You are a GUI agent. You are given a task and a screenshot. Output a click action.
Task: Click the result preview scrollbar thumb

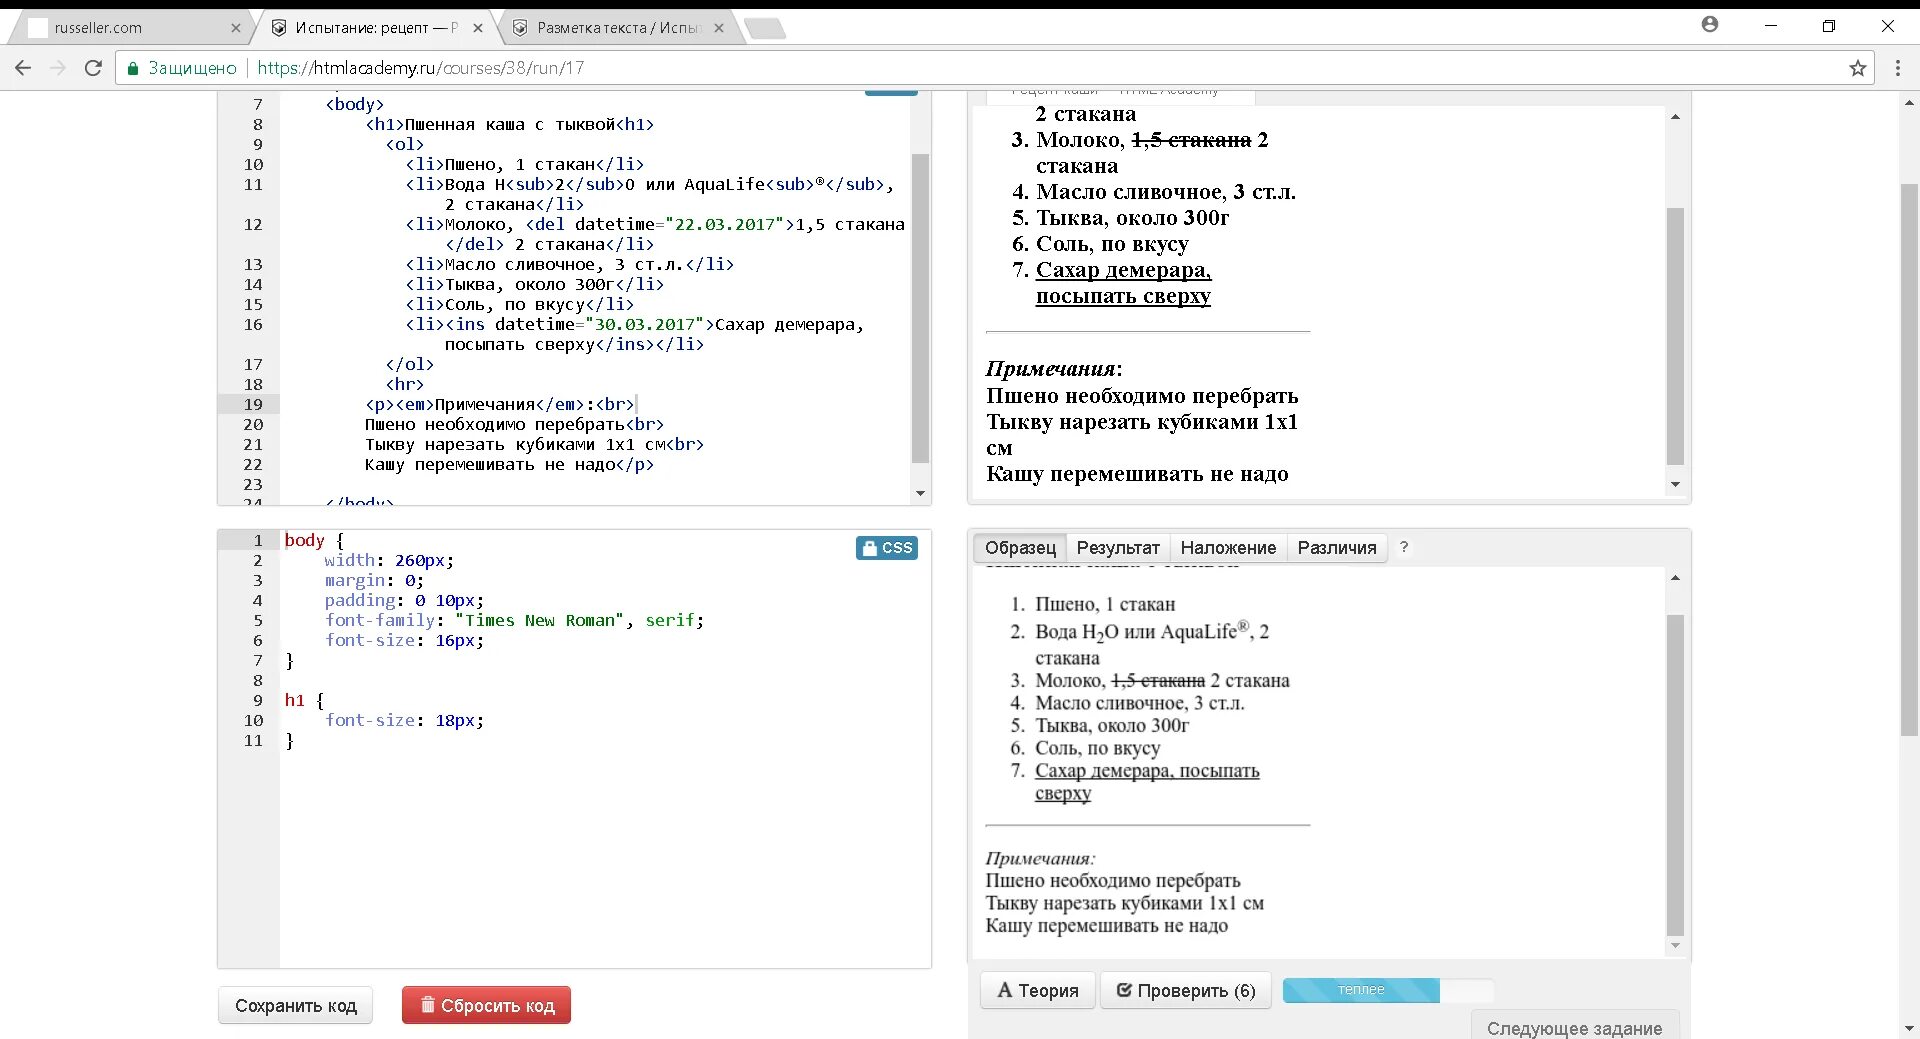coord(1675,336)
